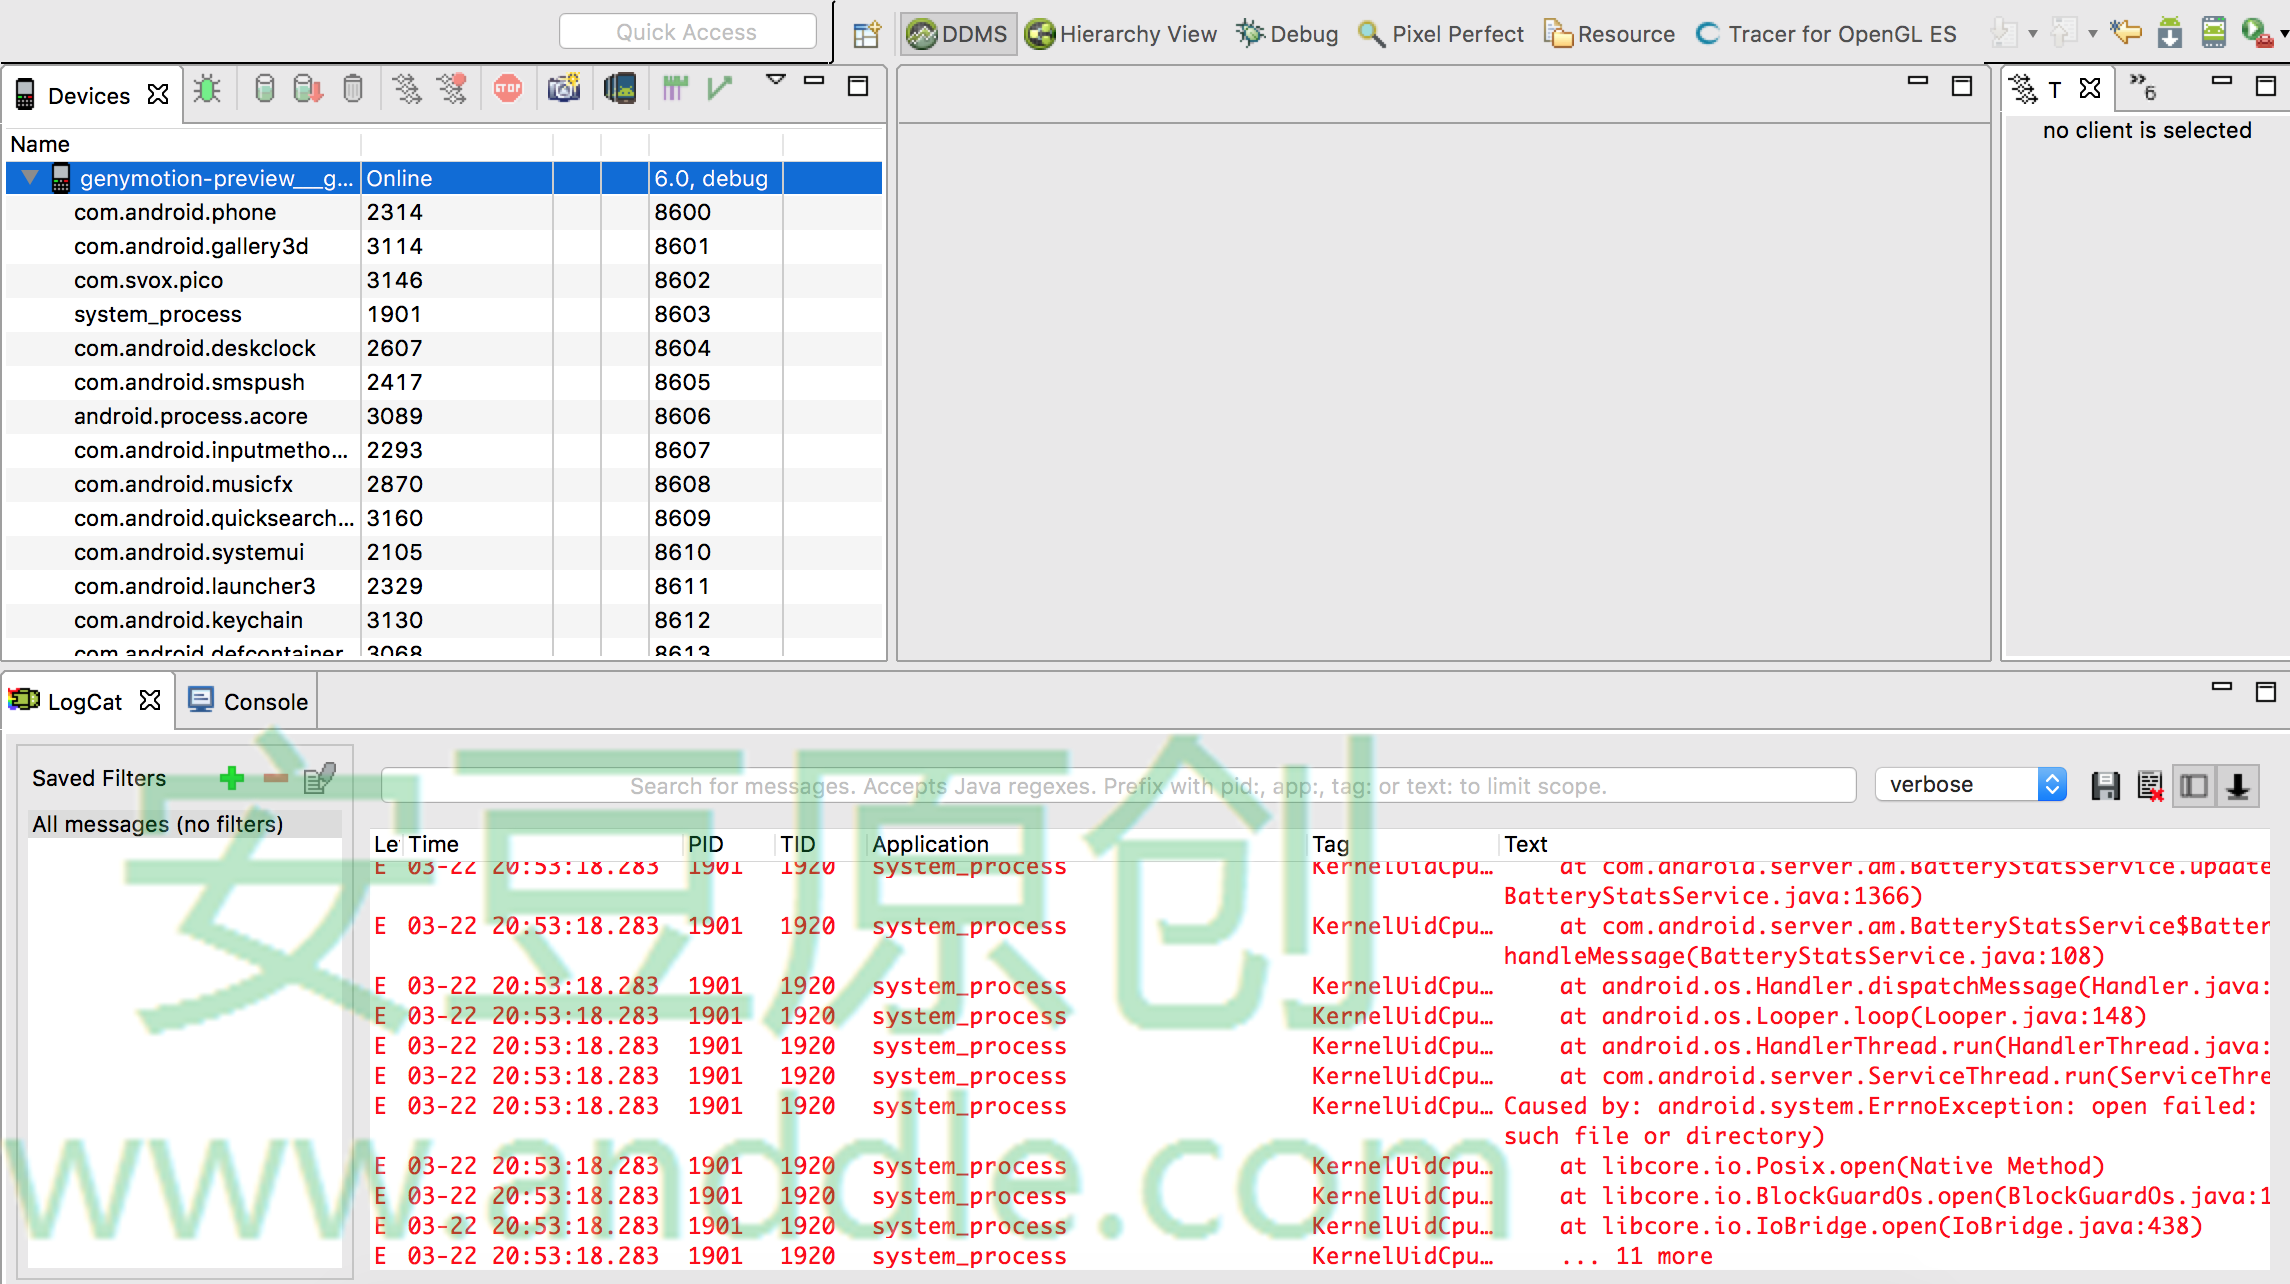
Task: Select com.android.systemui process row
Action: tap(189, 552)
